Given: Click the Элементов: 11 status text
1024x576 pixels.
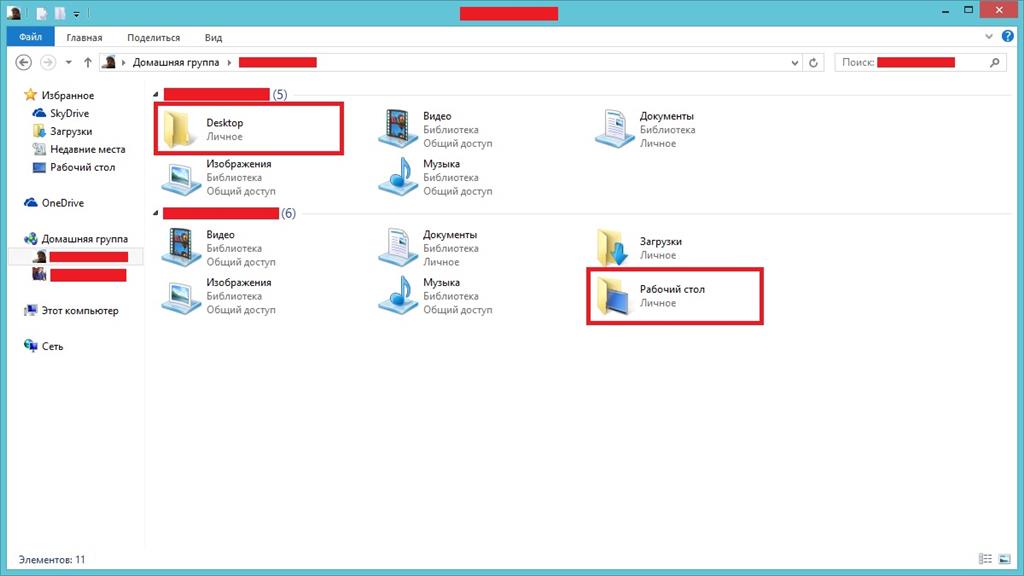Looking at the screenshot, I should point(52,560).
